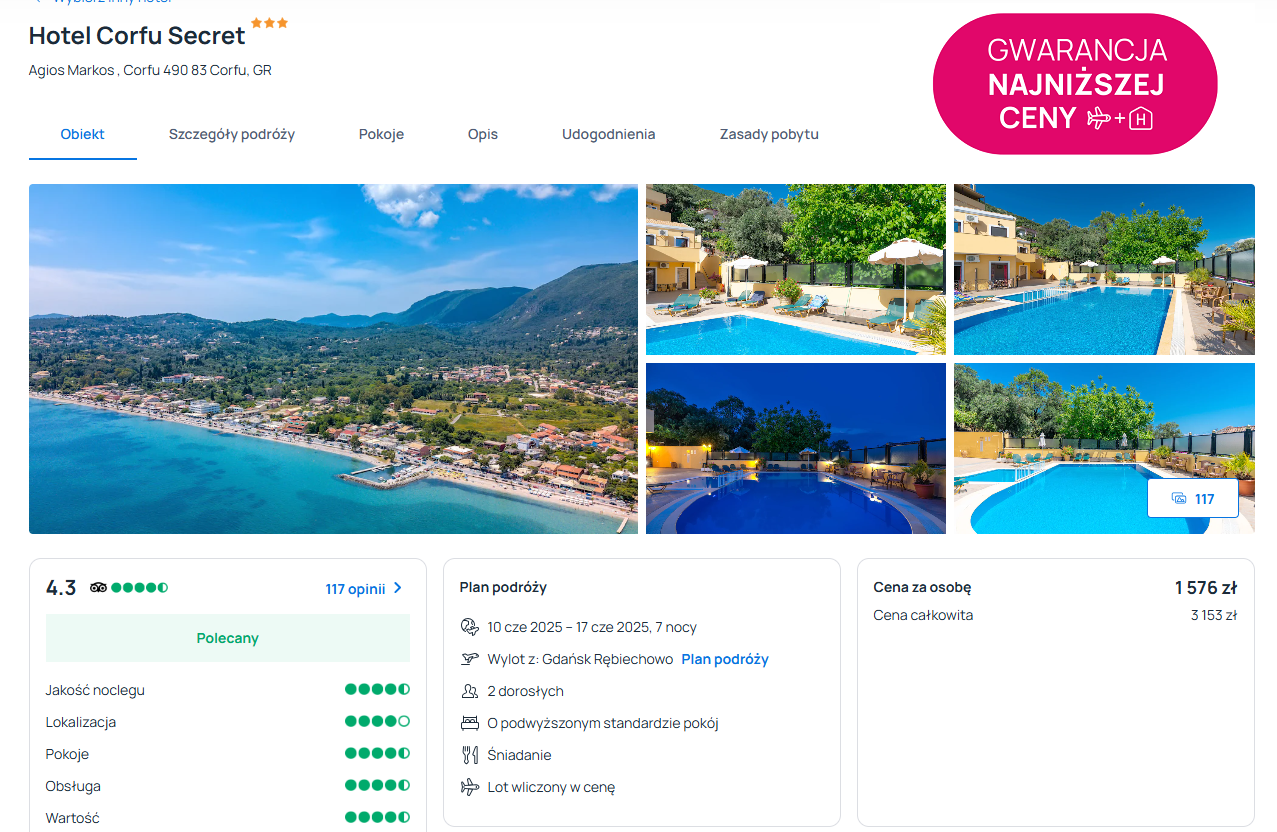Go to the Zasady pobytu tab
The width and height of the screenshot is (1277, 832).
769,134
